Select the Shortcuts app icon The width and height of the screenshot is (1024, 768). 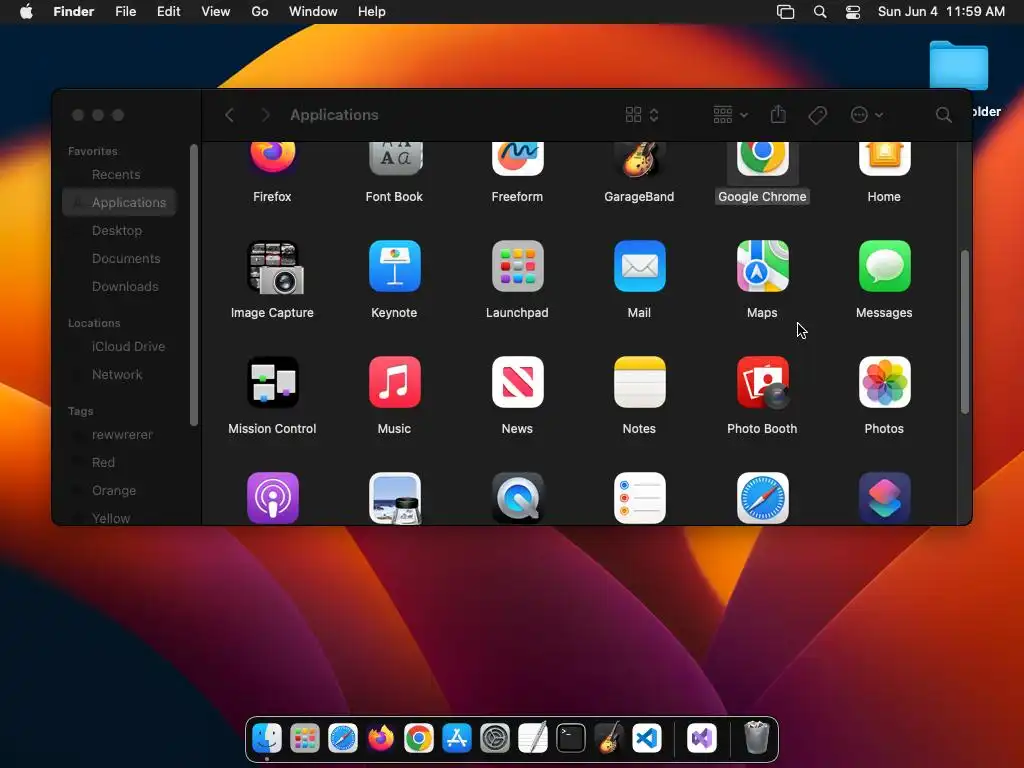pyautogui.click(x=884, y=498)
